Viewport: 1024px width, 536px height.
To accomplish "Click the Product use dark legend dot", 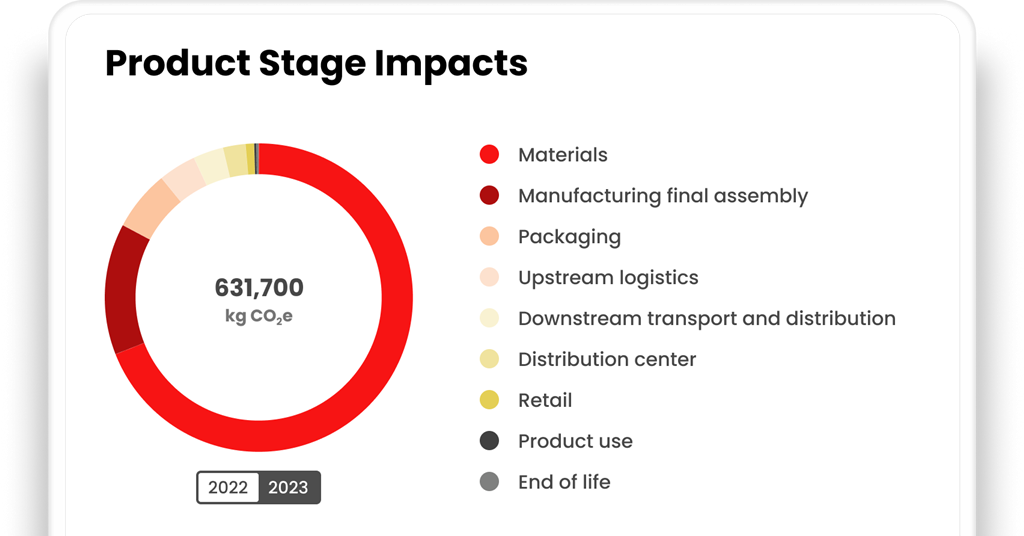I will coord(489,441).
